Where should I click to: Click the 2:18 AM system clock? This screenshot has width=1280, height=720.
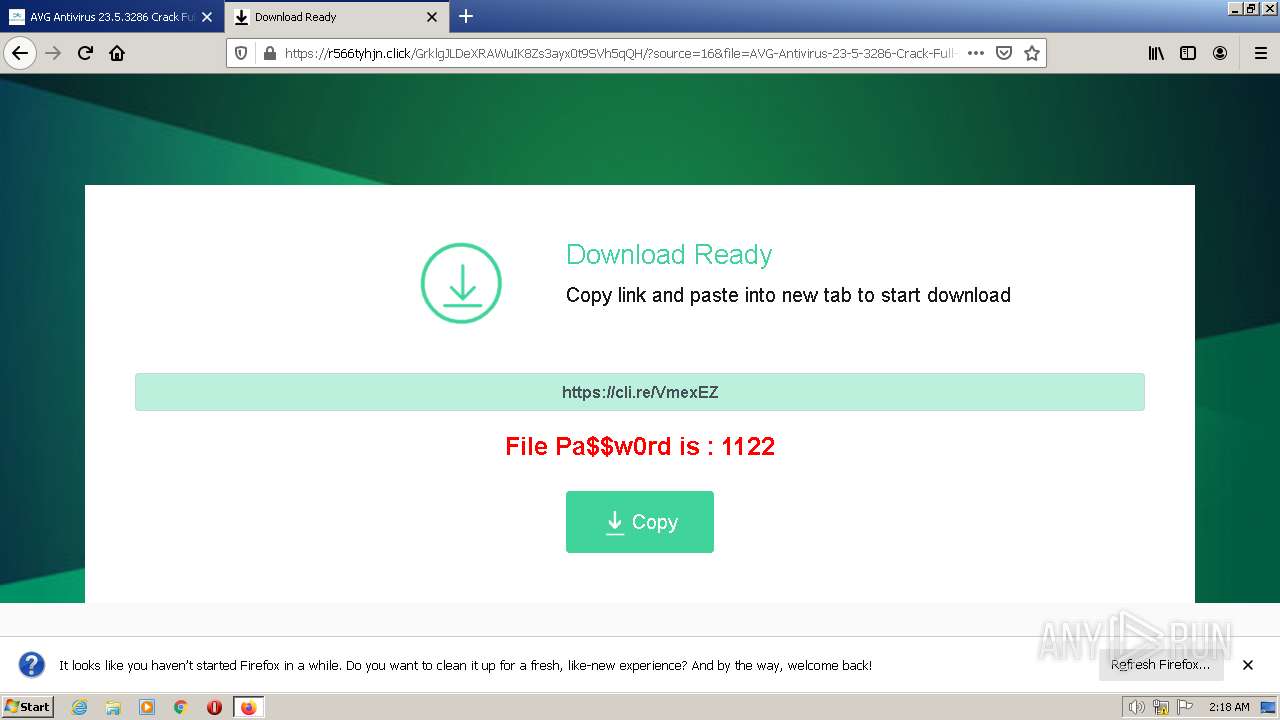[x=1229, y=707]
